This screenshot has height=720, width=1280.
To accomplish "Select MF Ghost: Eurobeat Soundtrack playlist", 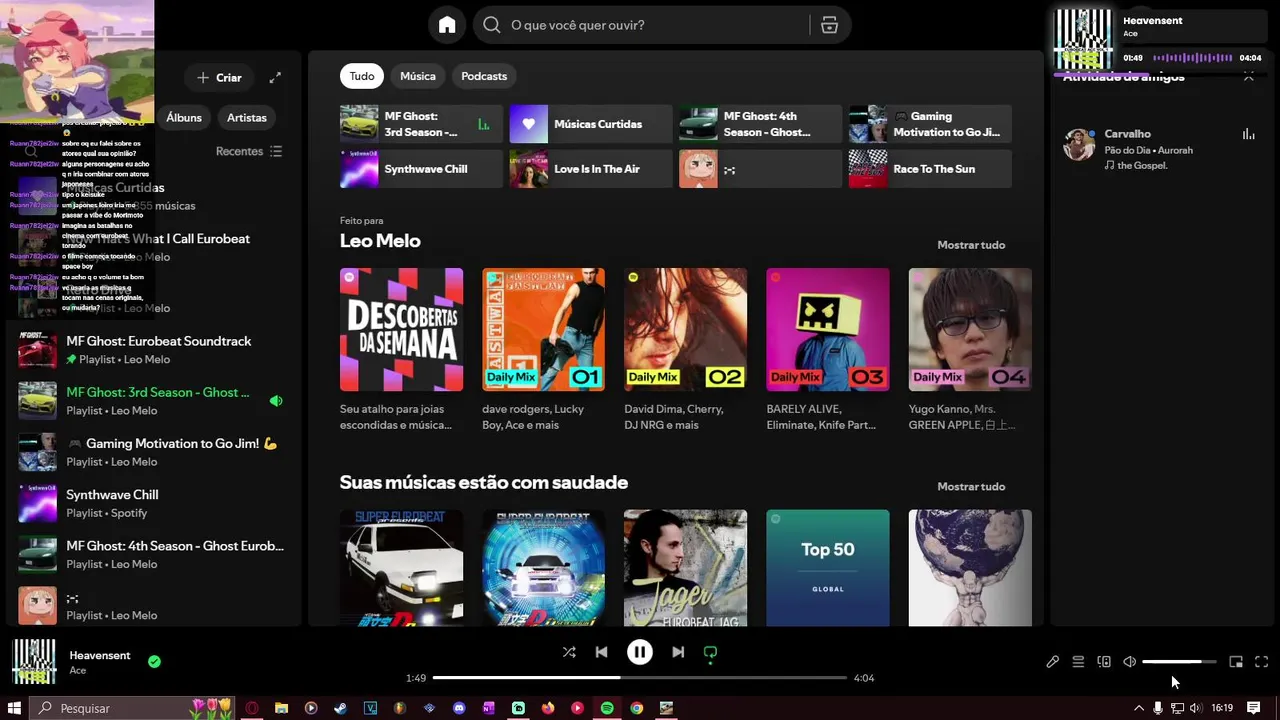I will point(152,350).
